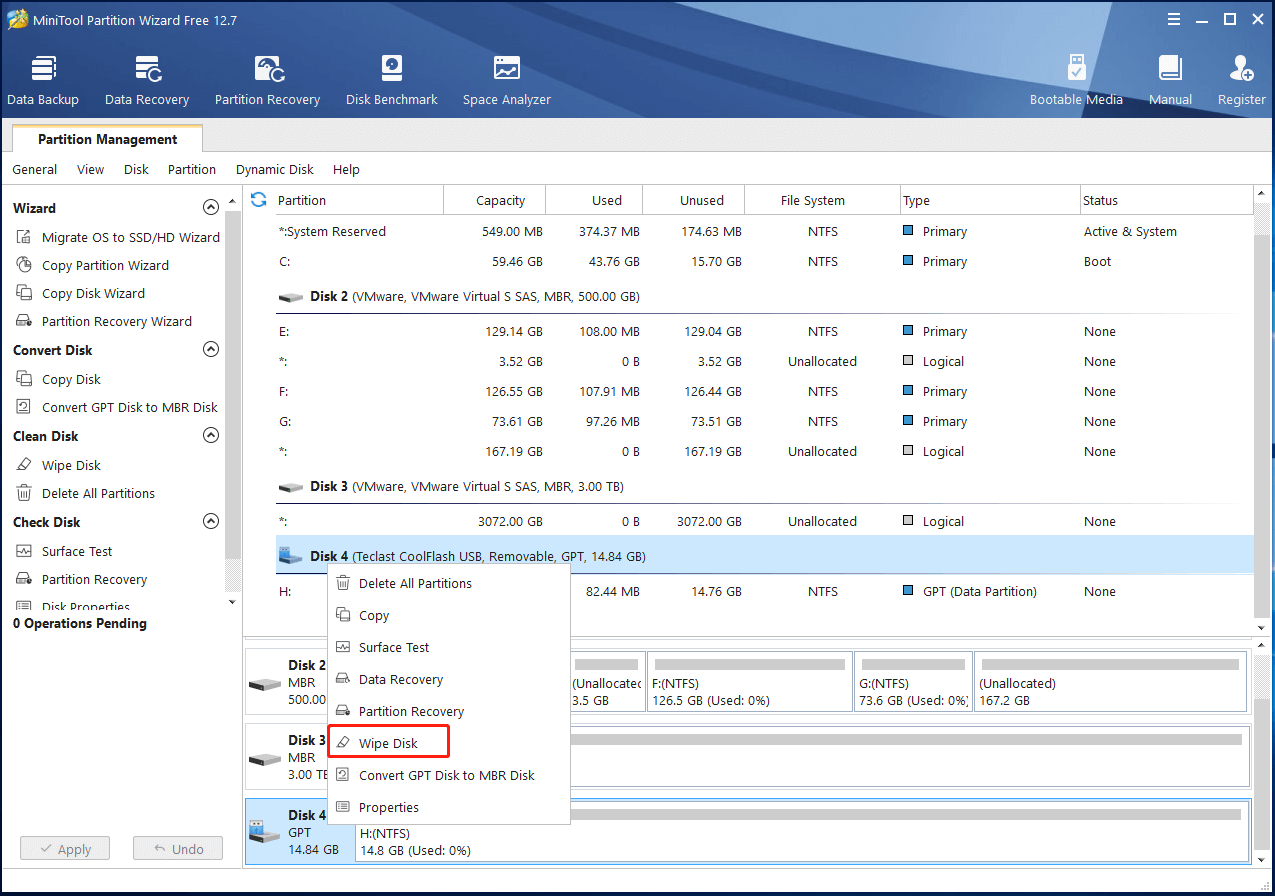Viewport: 1275px width, 896px height.
Task: Open Properties from the context menu
Action: [x=449, y=807]
